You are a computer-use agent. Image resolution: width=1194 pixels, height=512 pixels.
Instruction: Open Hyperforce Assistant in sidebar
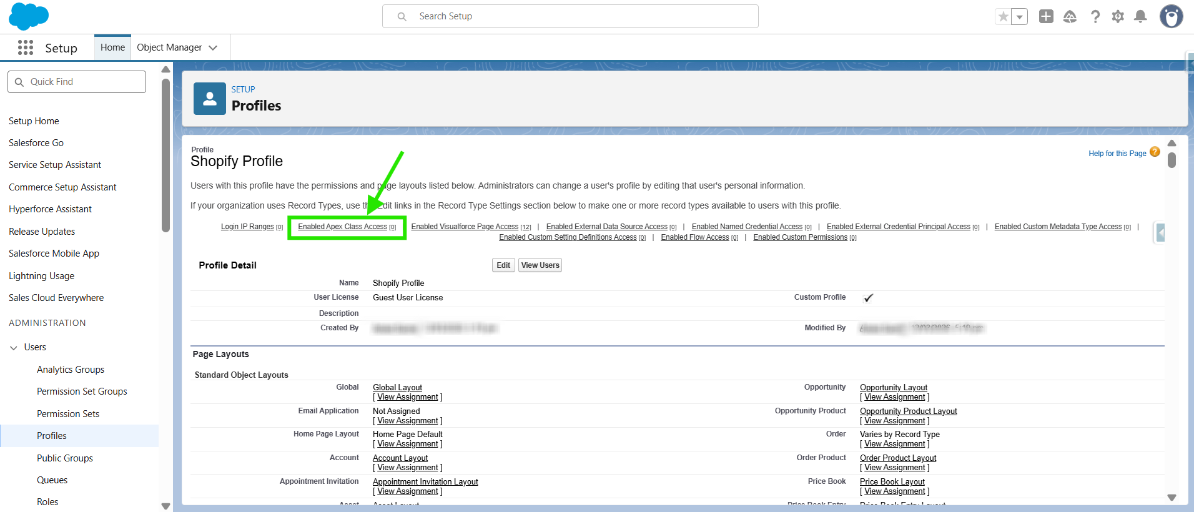click(x=50, y=209)
